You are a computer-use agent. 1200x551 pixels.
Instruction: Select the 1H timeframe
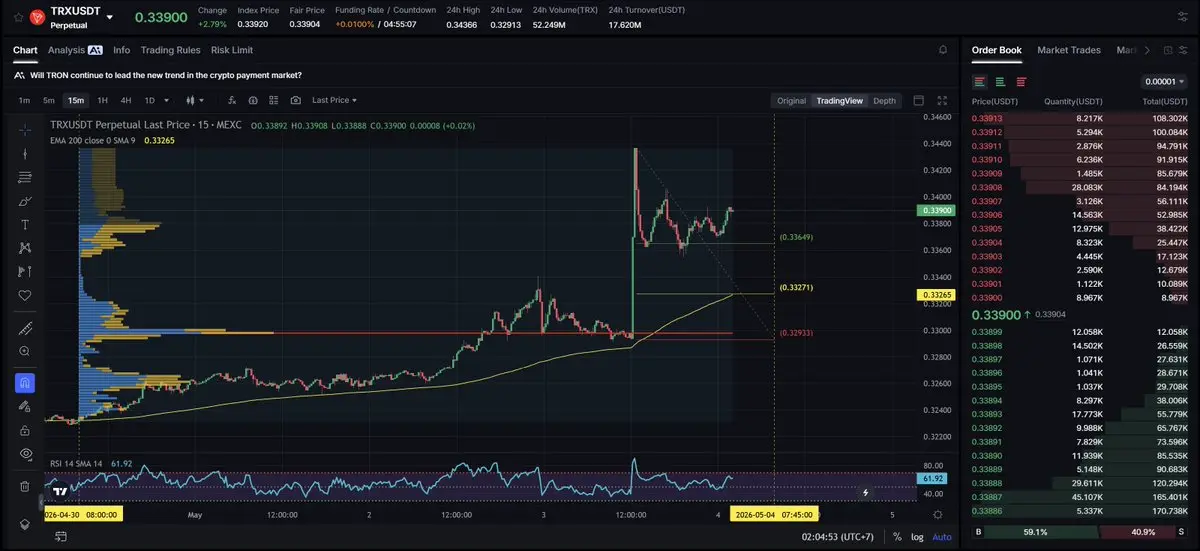pyautogui.click(x=102, y=100)
